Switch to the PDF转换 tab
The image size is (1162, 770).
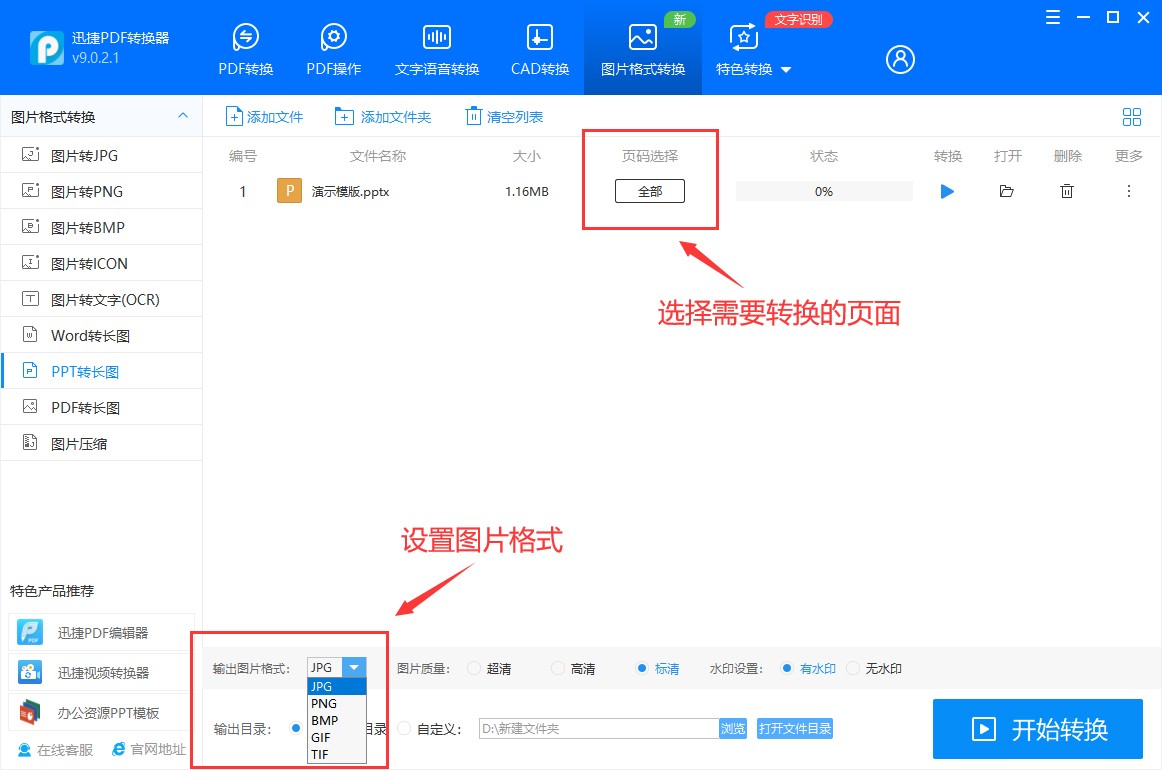(245, 47)
